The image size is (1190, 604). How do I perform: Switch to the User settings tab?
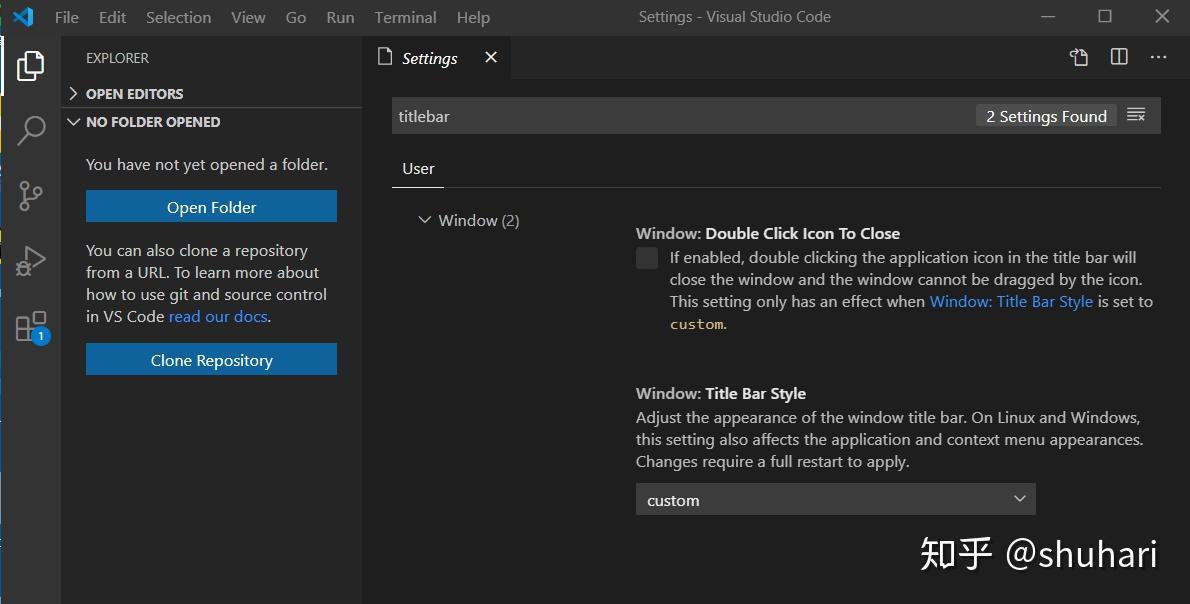click(x=418, y=168)
